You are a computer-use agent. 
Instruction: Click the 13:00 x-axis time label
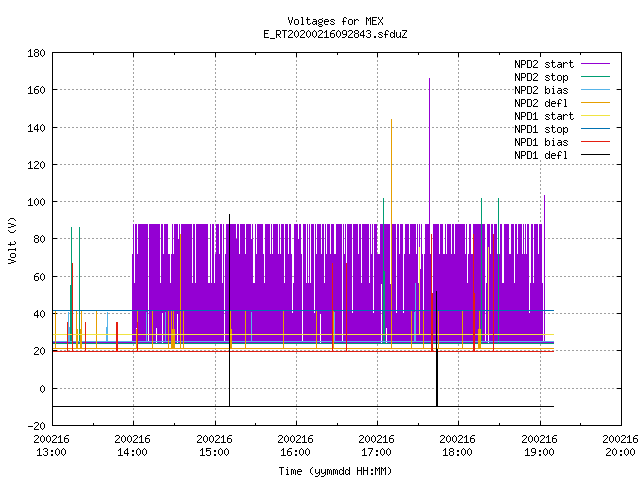[51, 453]
